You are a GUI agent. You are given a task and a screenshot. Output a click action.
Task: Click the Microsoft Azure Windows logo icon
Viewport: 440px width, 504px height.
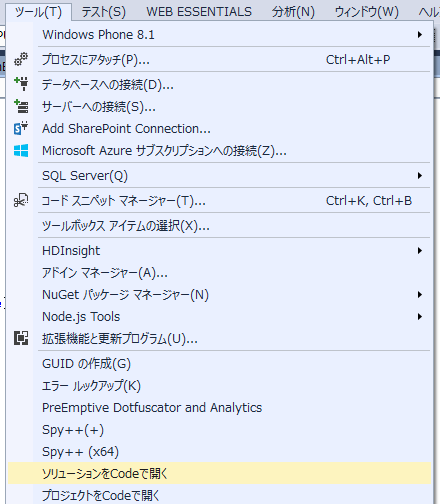(x=21, y=151)
